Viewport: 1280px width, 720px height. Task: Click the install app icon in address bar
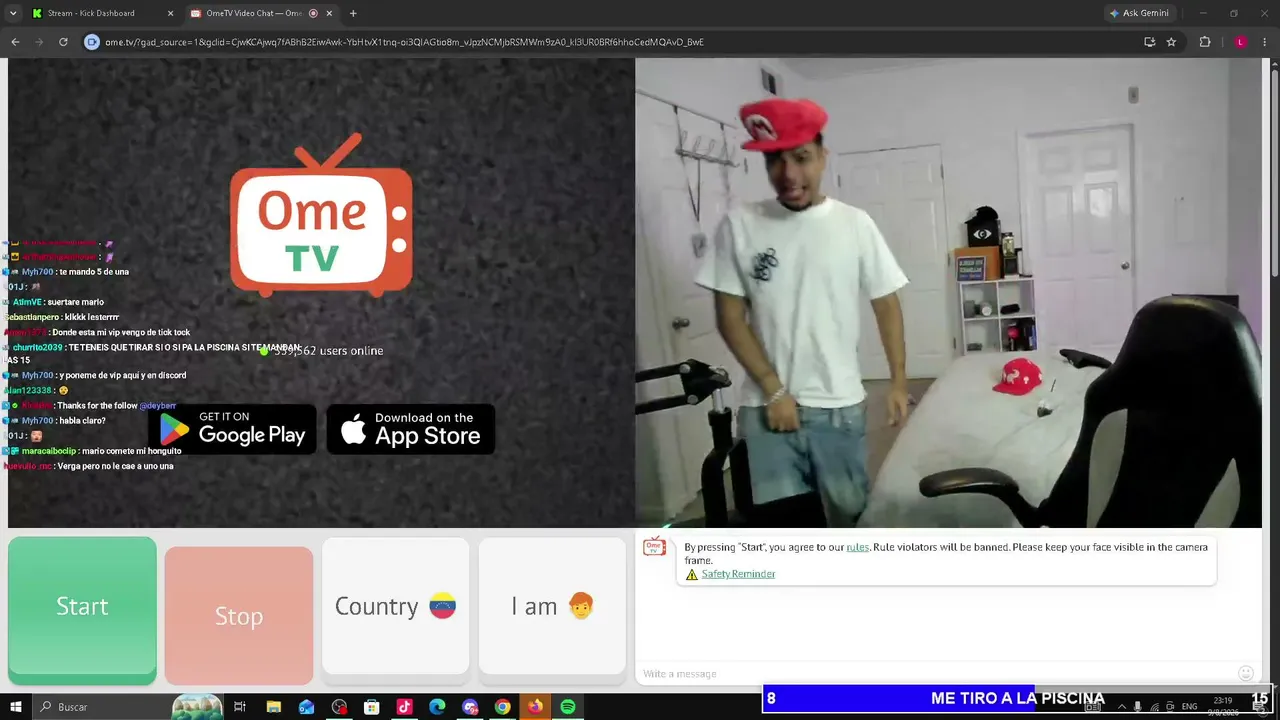click(1149, 42)
